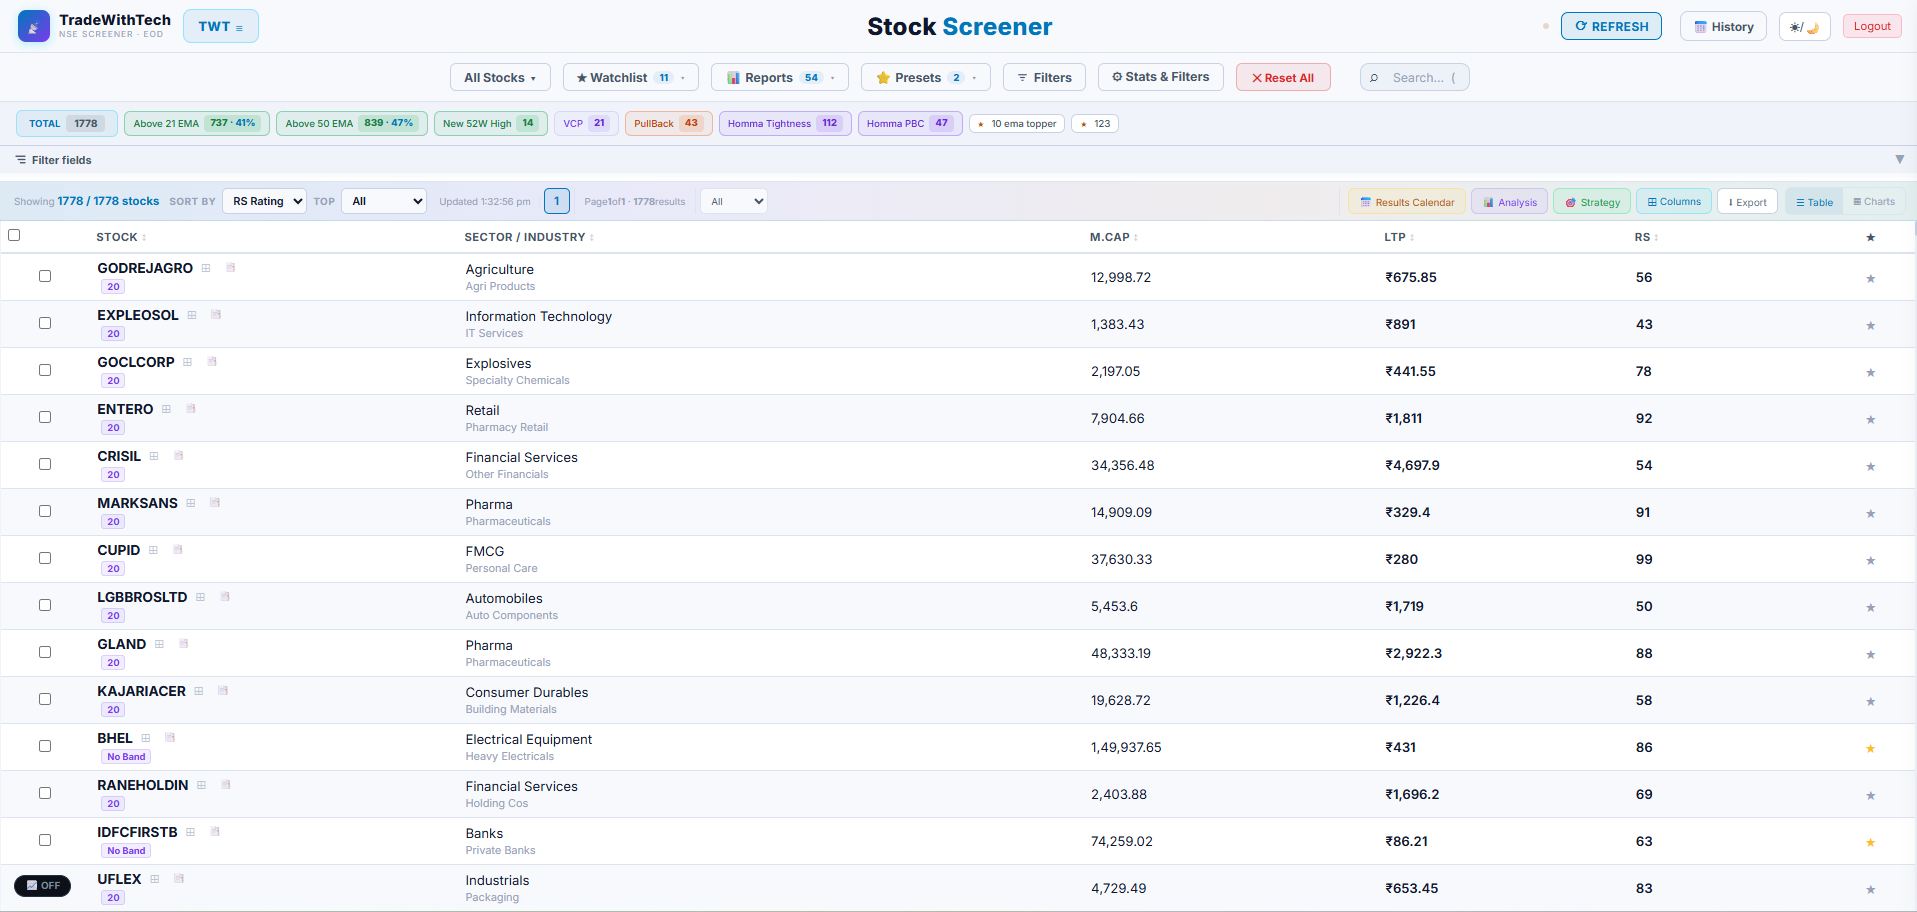Screen dimensions: 1917x912
Task: Click Reset All button
Action: pos(1283,77)
